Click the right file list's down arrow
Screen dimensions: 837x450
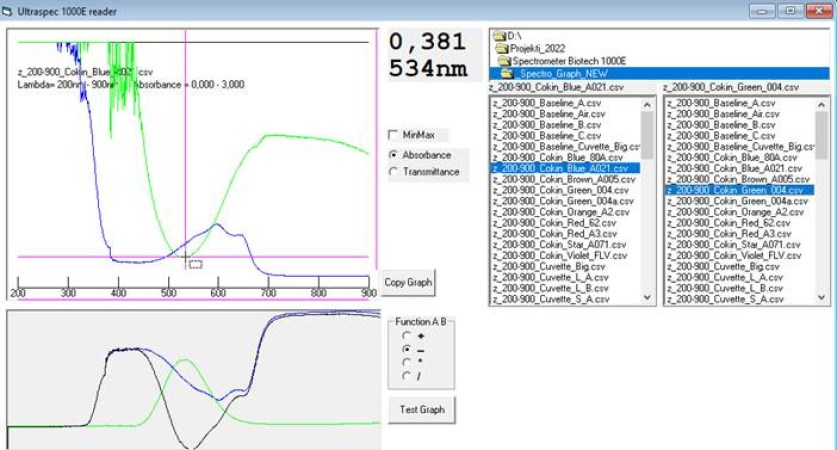click(x=822, y=298)
